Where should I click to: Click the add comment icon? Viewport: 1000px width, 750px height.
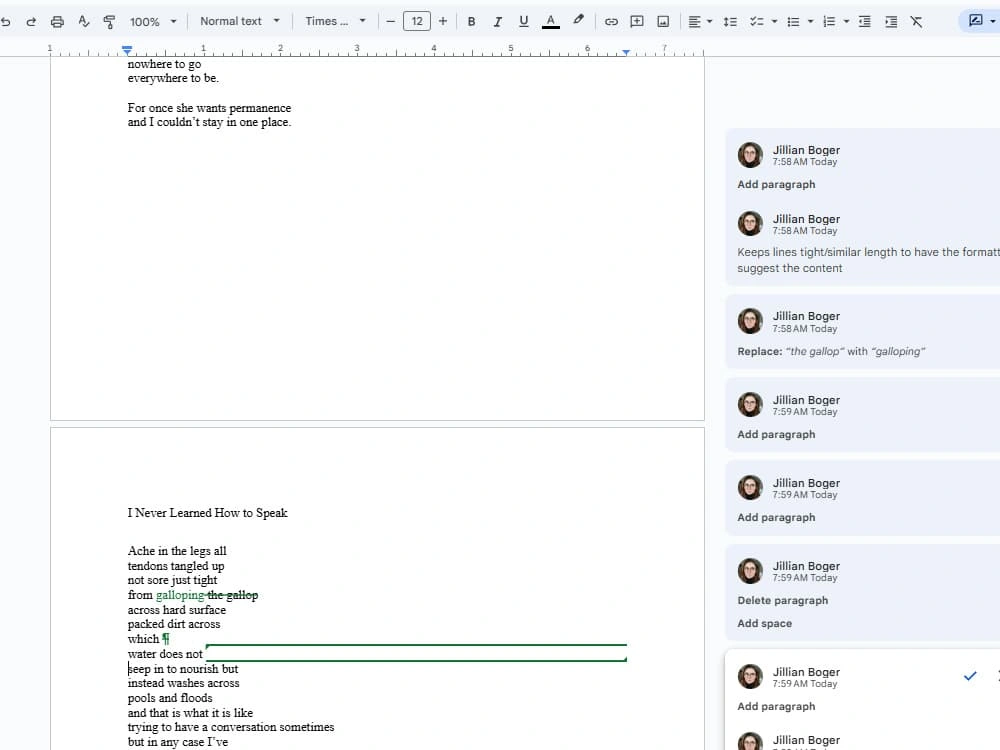click(636, 22)
